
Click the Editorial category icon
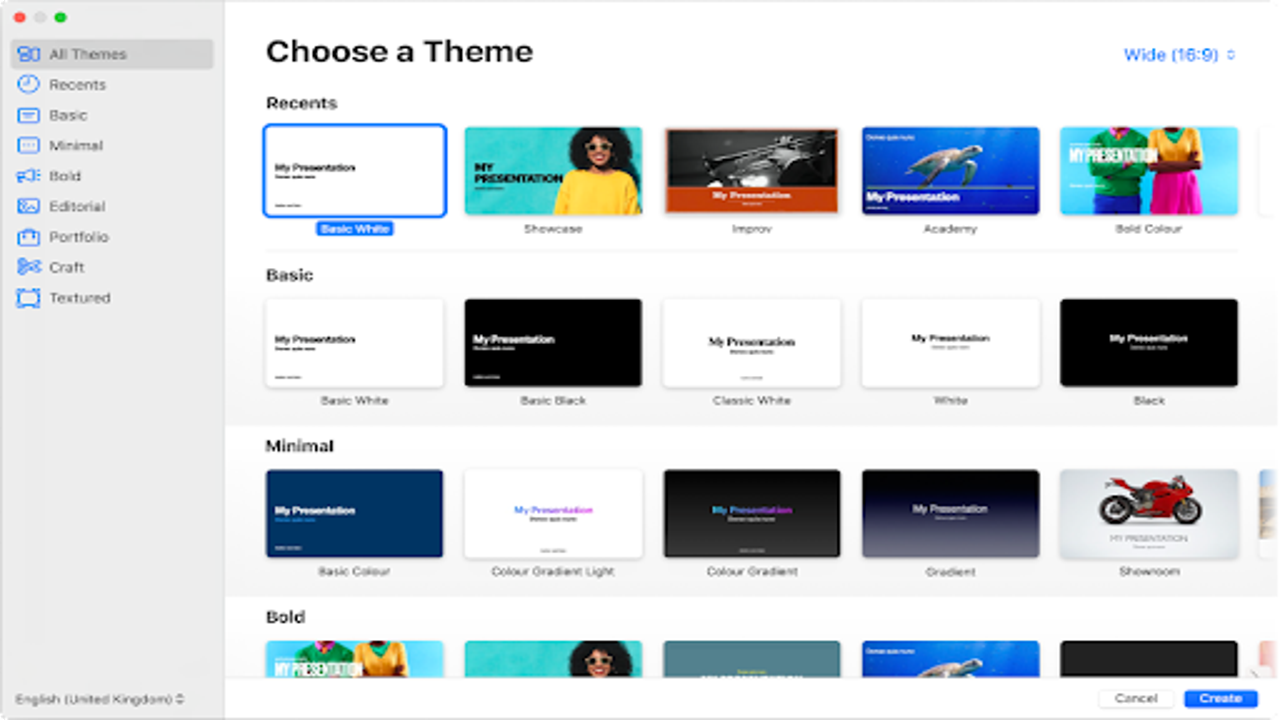pyautogui.click(x=29, y=207)
